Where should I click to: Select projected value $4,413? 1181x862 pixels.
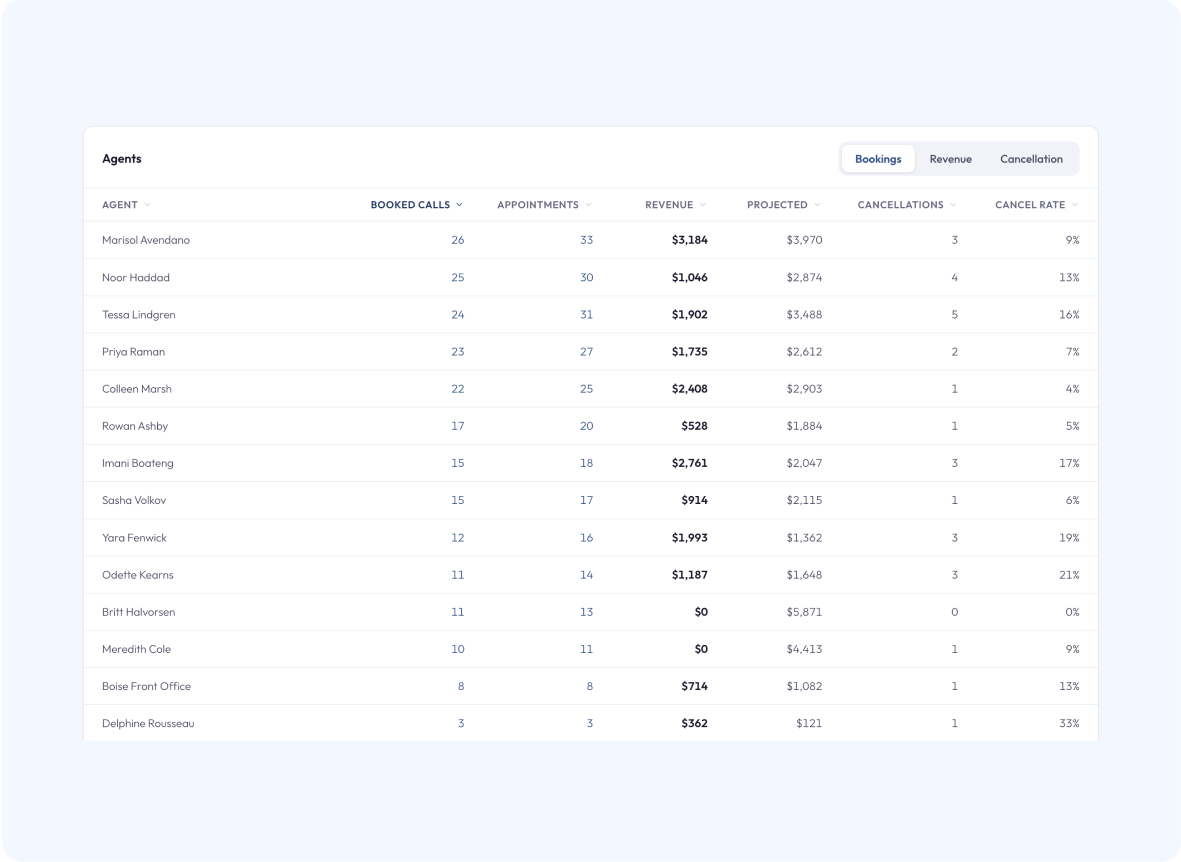pyautogui.click(x=804, y=649)
